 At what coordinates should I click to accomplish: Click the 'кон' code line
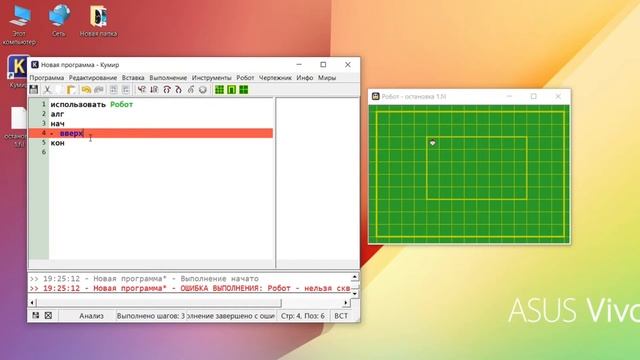[58, 143]
